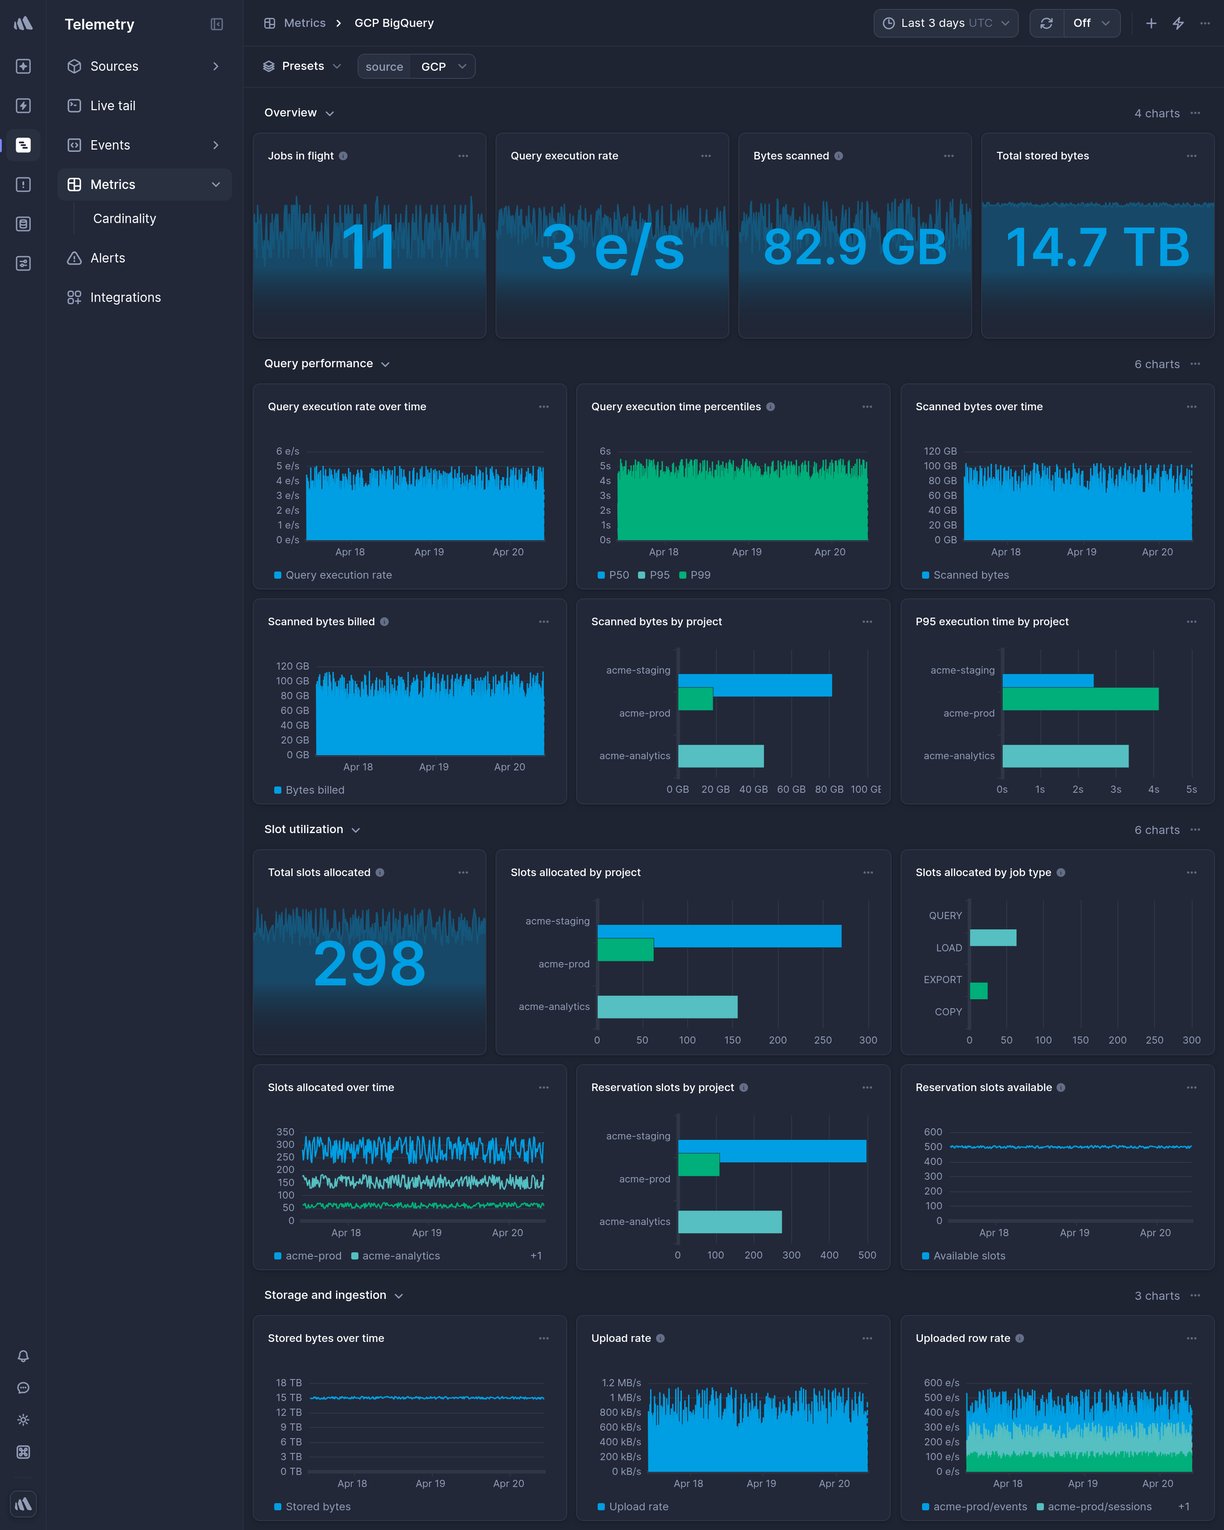
Task: Toggle the acme-analytics series in Slots allocated over time
Action: (397, 1256)
